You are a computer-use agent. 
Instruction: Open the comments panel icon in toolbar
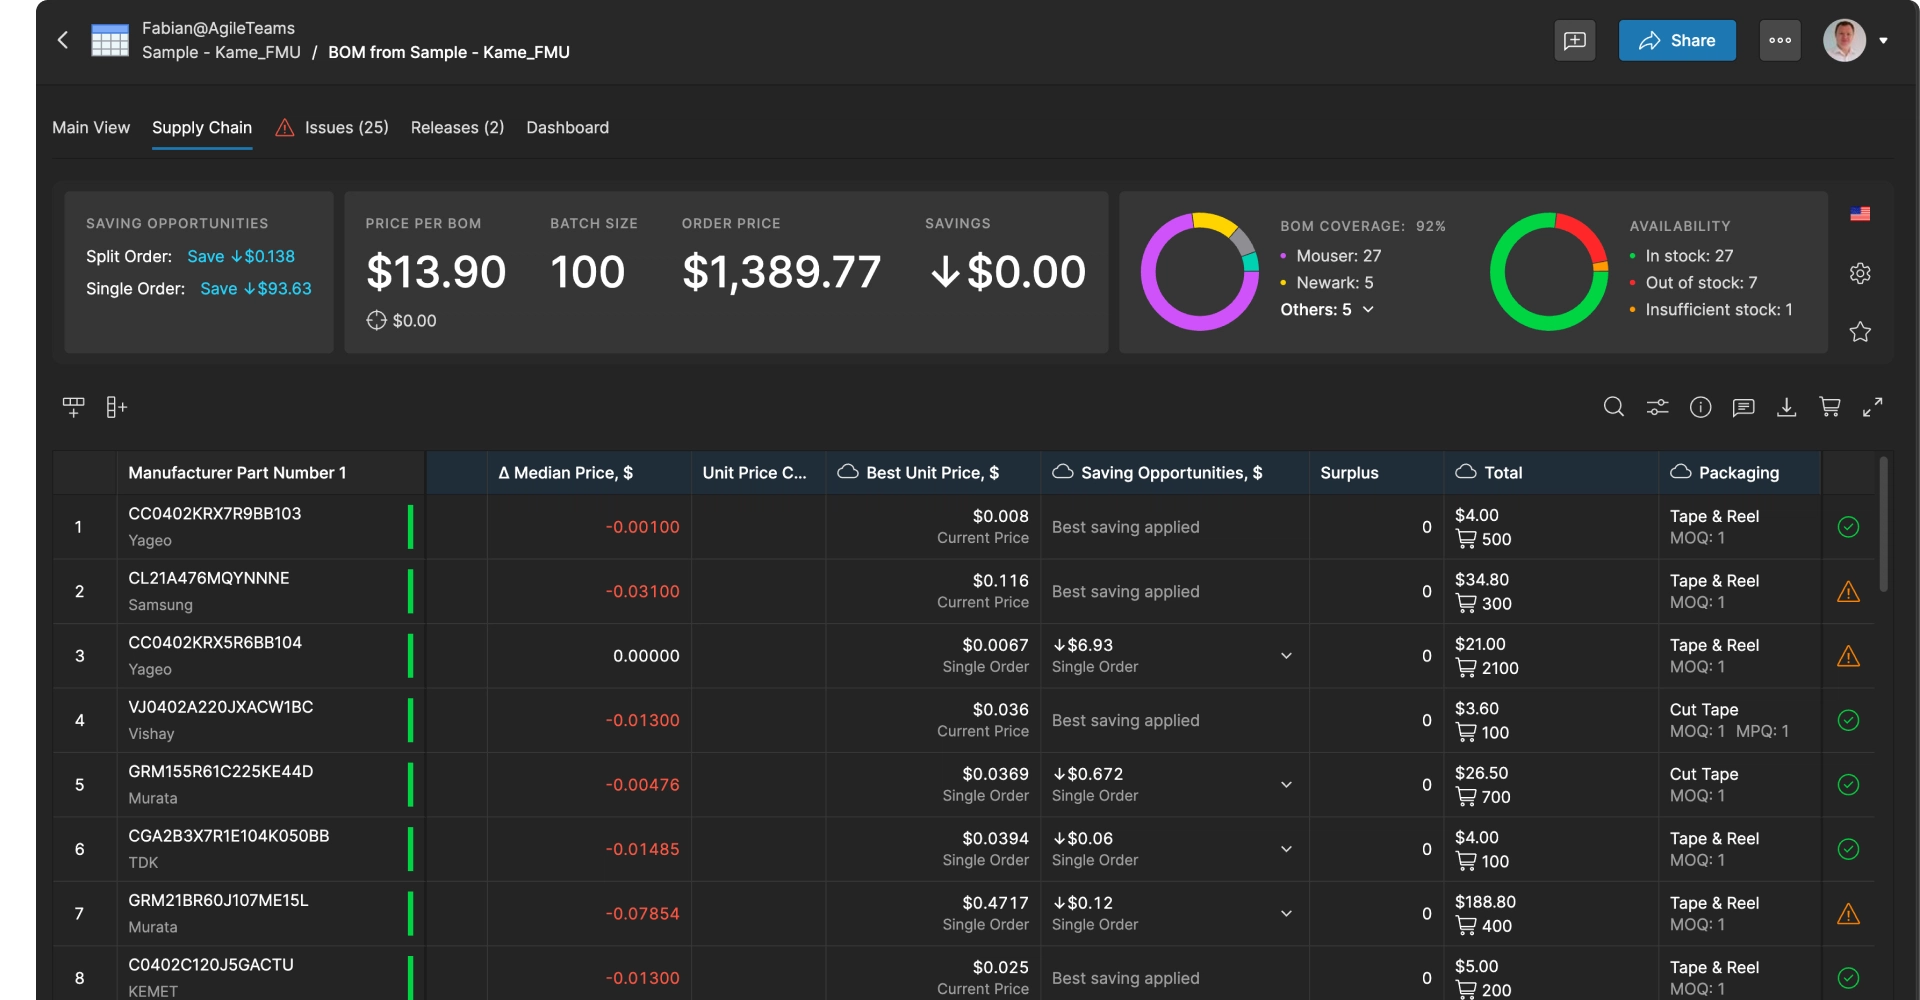tap(1744, 407)
